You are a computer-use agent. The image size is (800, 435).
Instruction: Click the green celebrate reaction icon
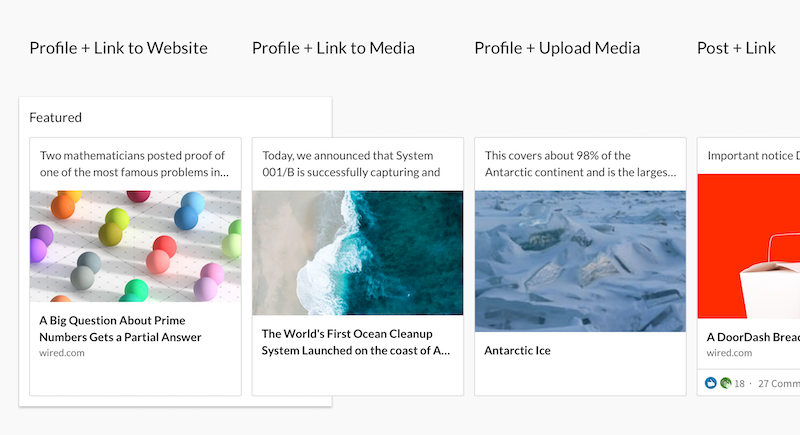[x=726, y=383]
